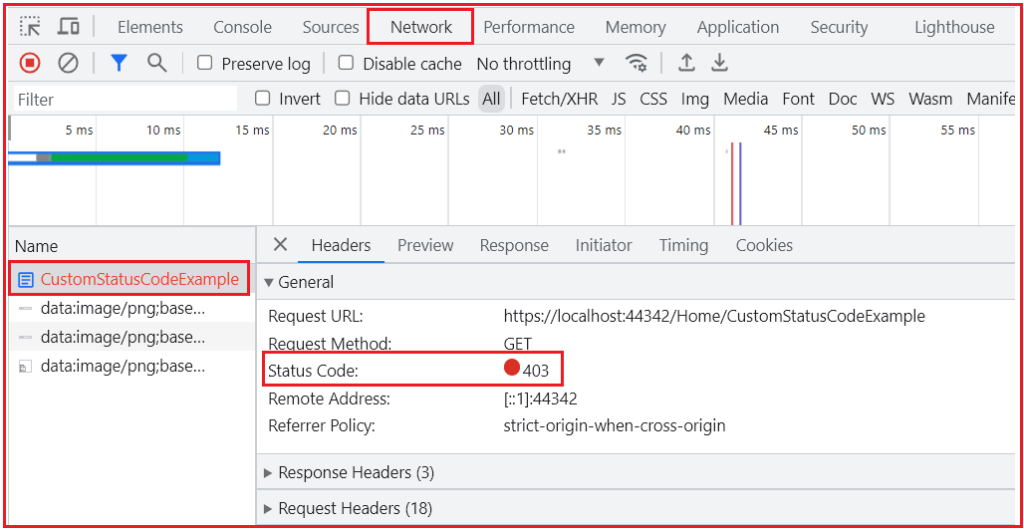Screen dimensions: 1024x530
Task: Open the network search magnifier
Action: click(x=157, y=63)
